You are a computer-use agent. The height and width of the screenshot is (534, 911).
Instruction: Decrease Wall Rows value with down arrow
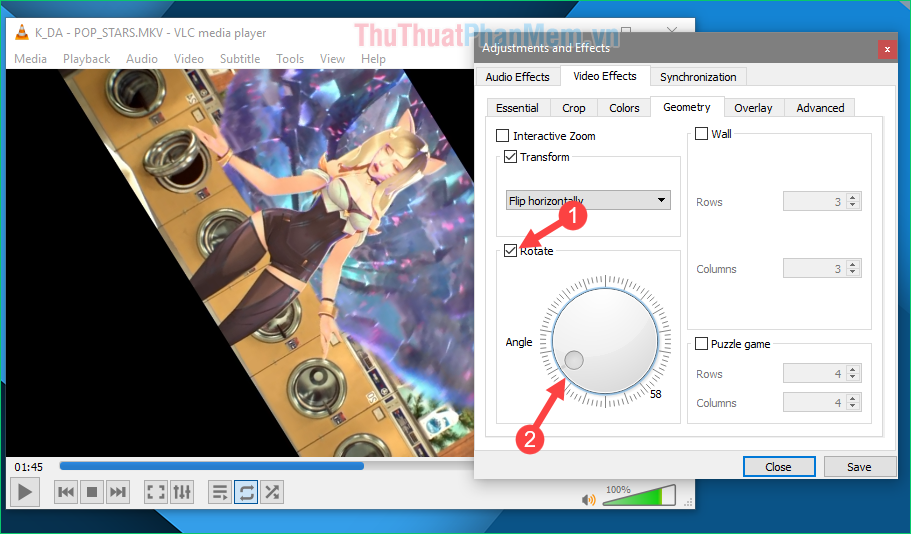point(852,206)
